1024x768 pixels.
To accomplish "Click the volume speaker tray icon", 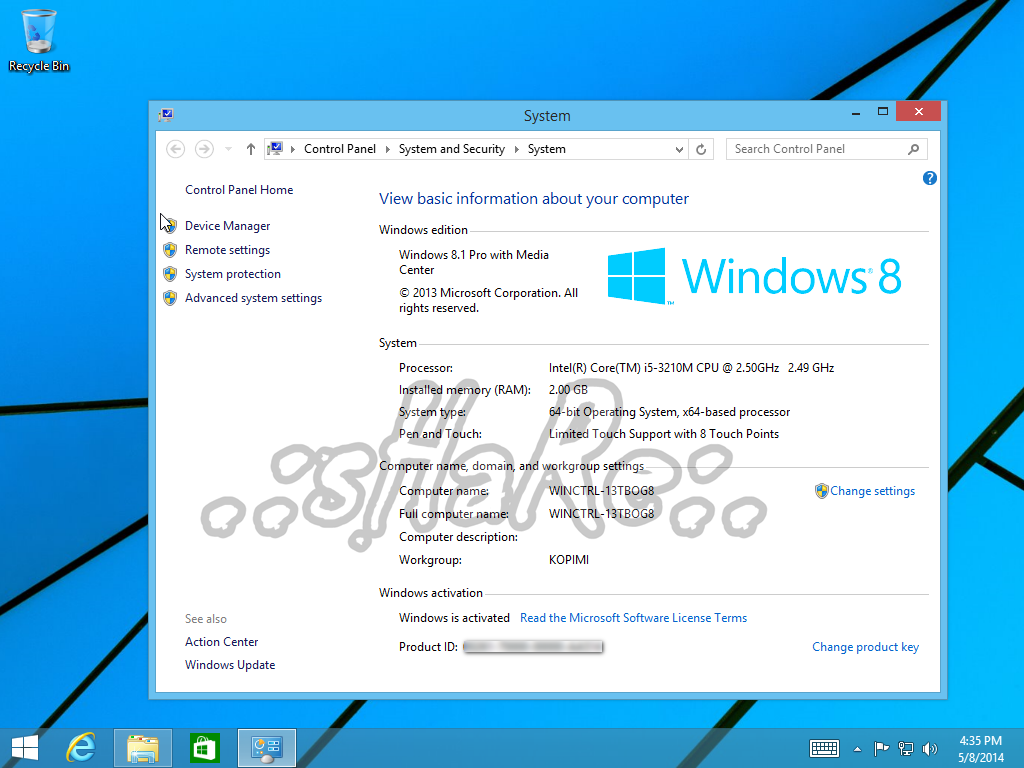I will coord(929,748).
